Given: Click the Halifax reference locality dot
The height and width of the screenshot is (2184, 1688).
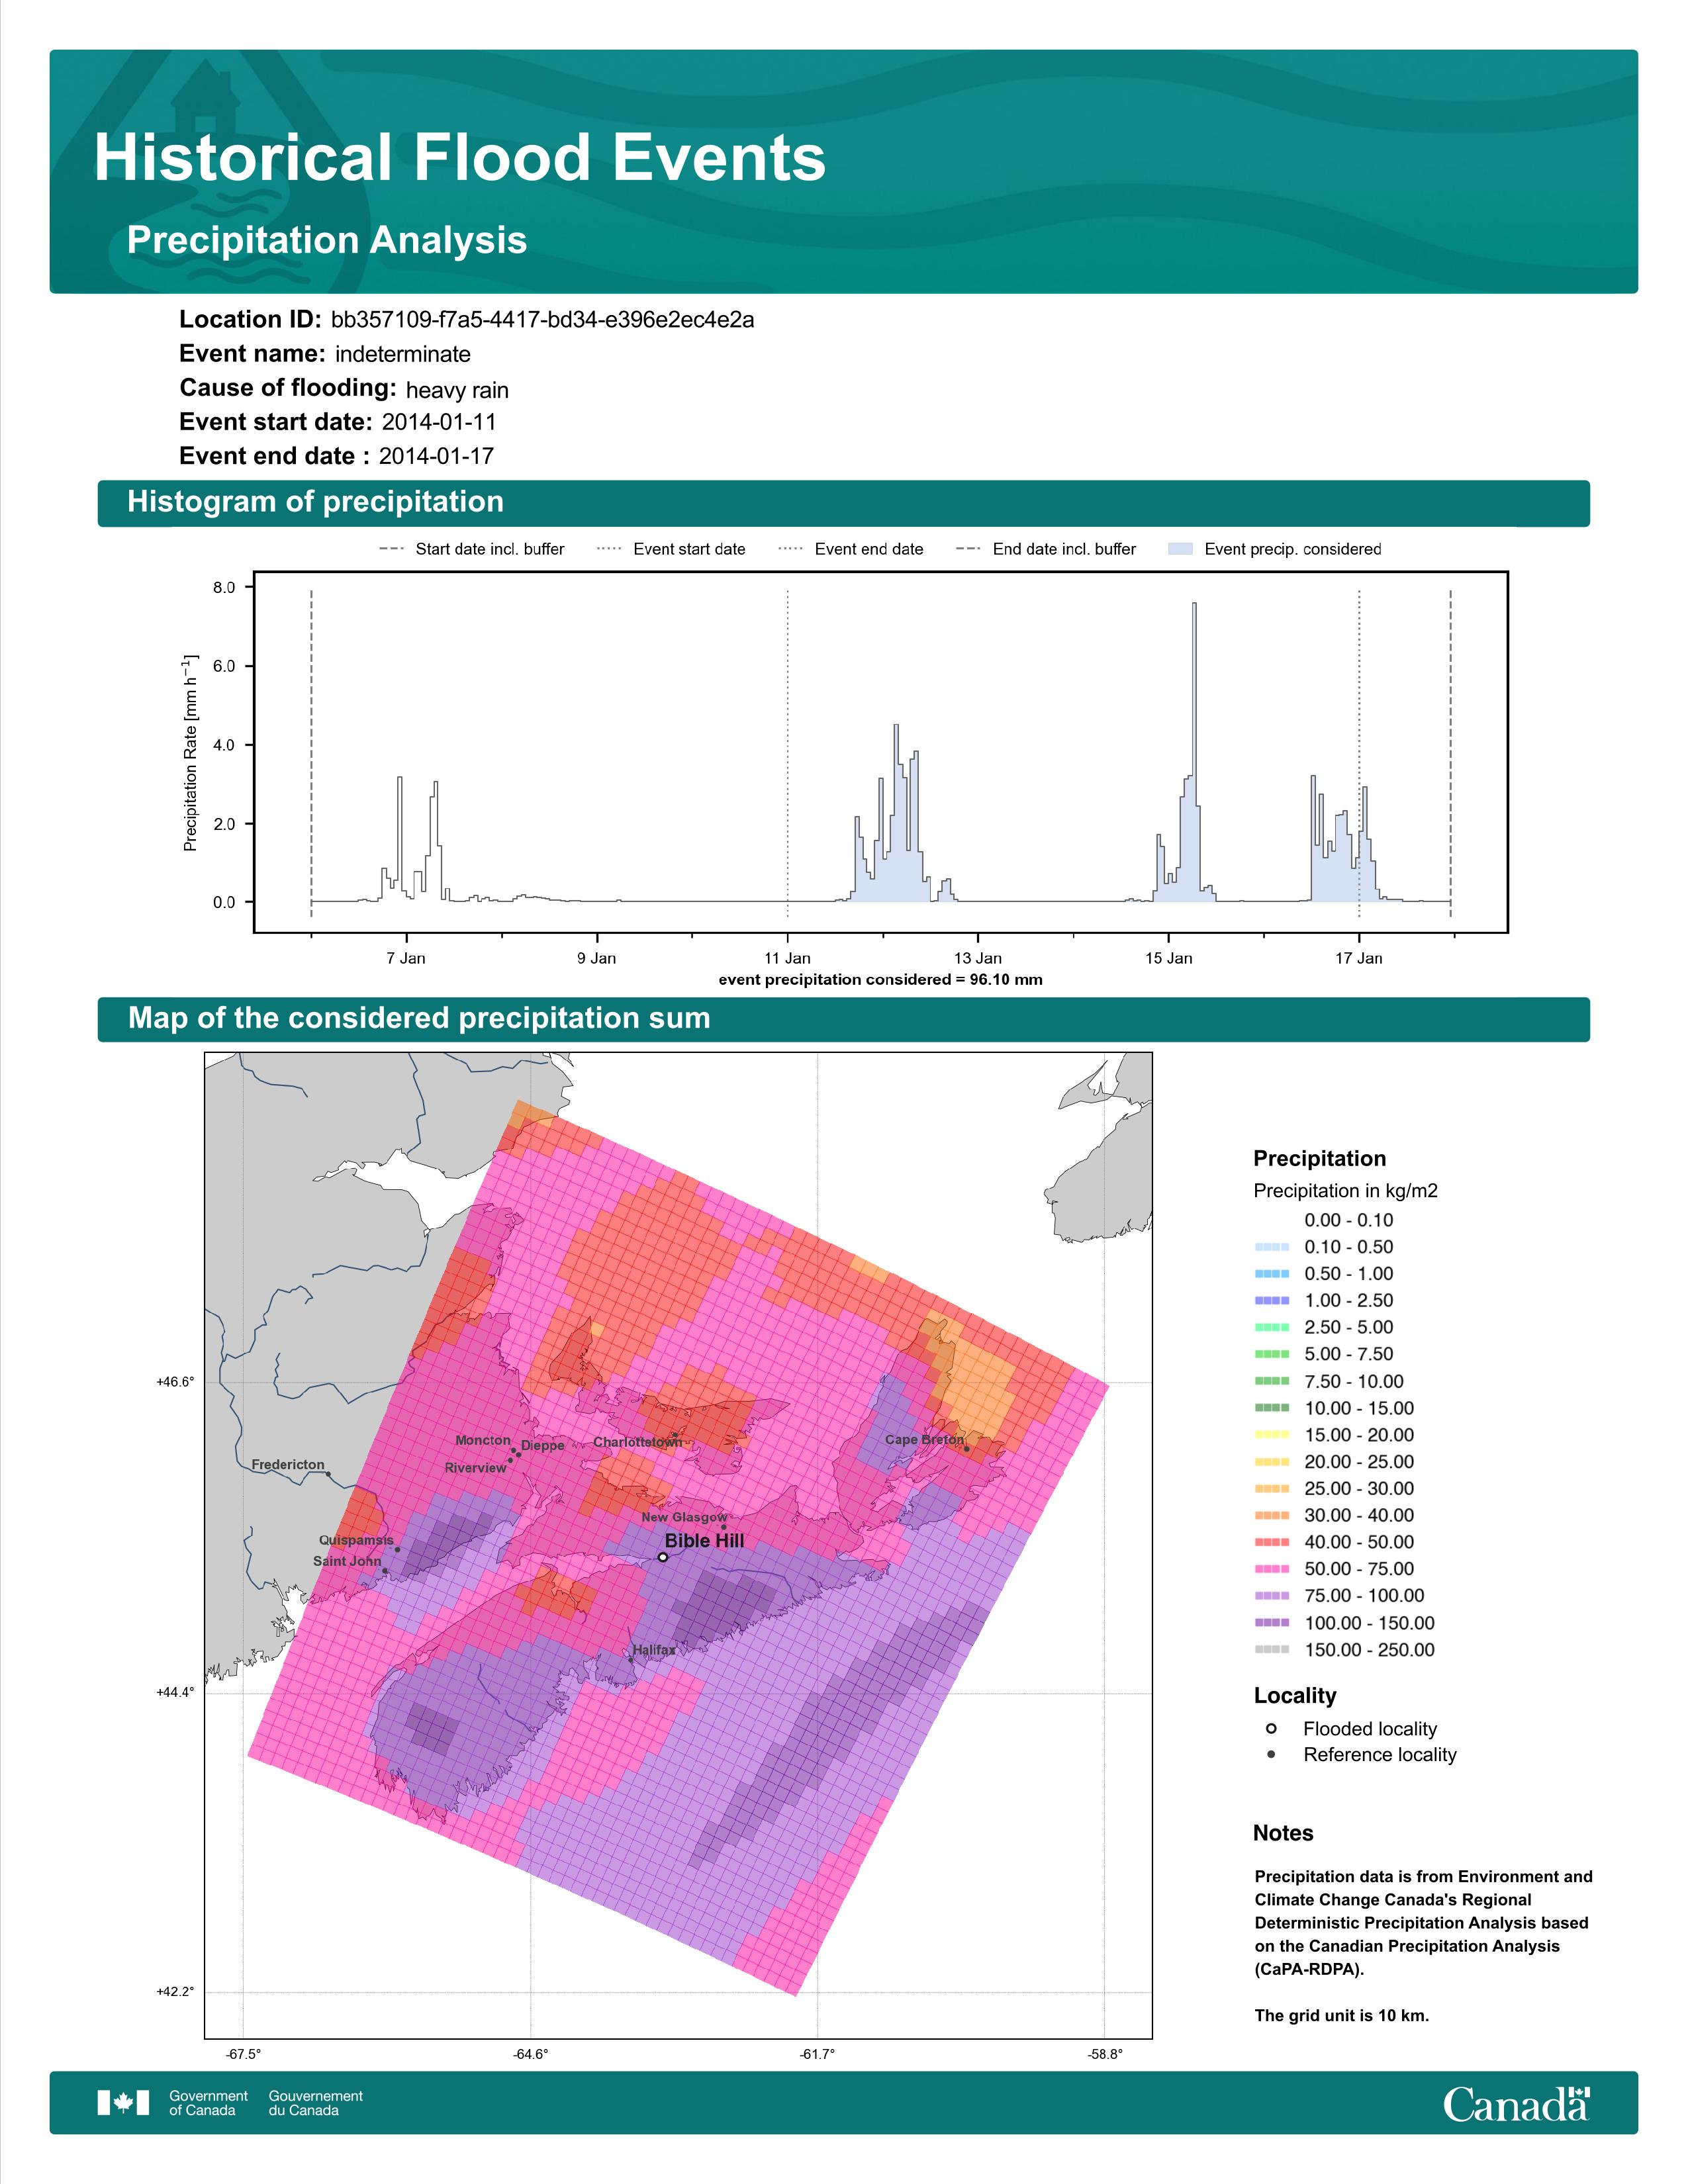Looking at the screenshot, I should tap(630, 1660).
